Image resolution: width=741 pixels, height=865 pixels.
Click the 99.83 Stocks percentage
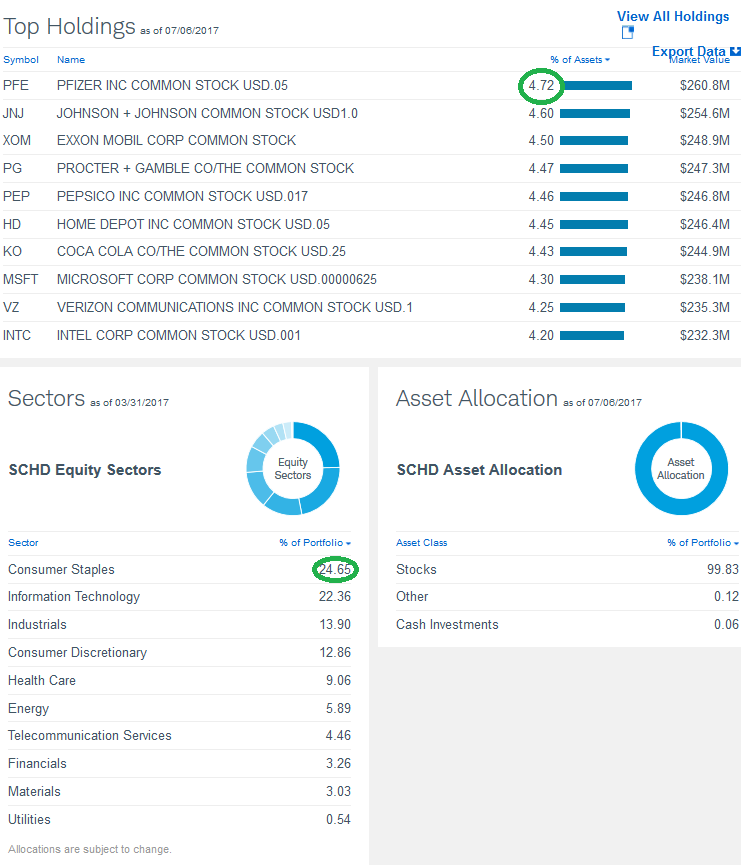[723, 569]
